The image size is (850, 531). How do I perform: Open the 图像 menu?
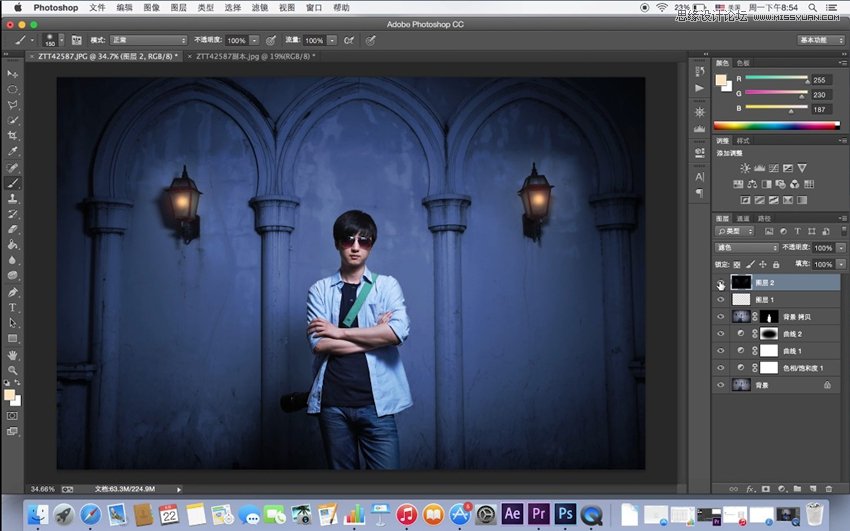151,8
